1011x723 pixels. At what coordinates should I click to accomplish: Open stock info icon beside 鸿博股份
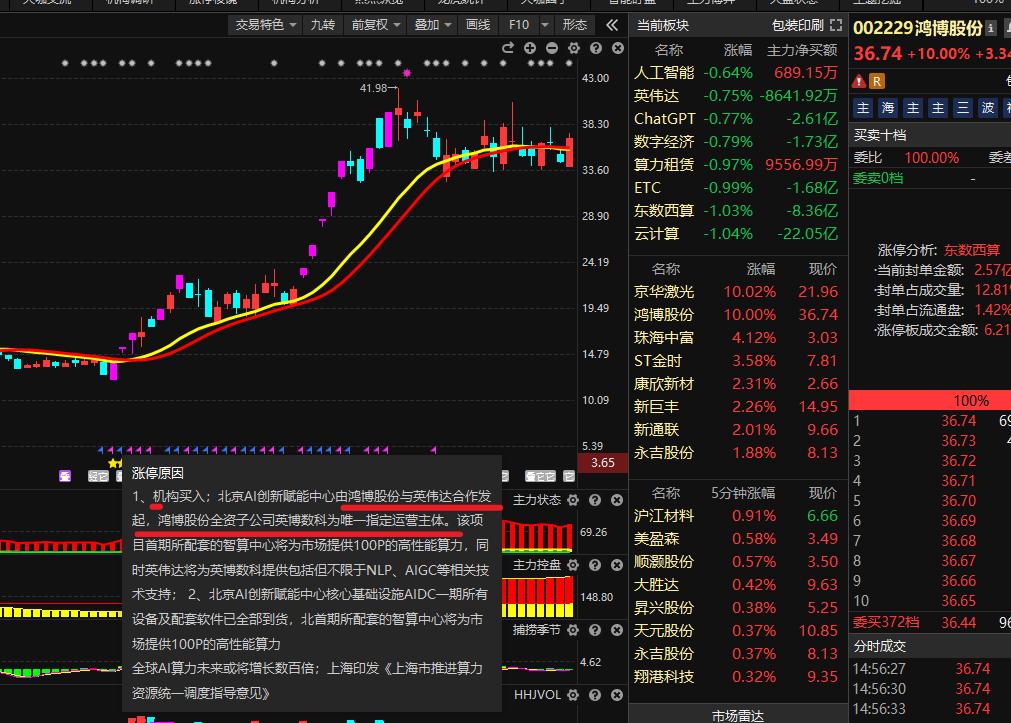click(x=991, y=28)
